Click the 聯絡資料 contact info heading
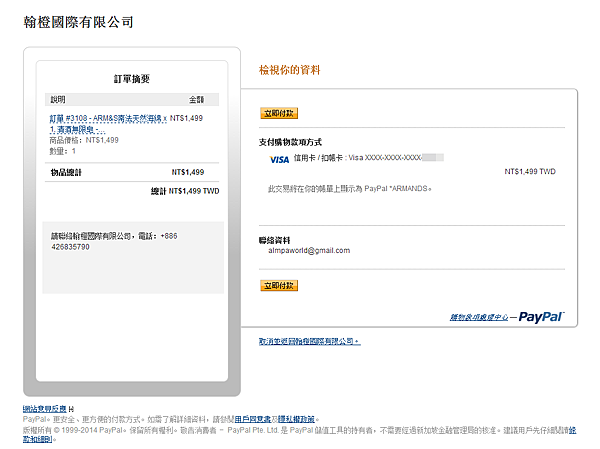 pos(274,240)
